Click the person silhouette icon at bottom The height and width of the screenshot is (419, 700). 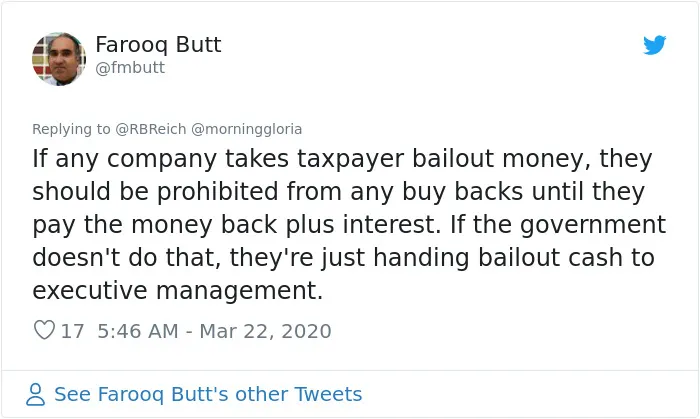tap(35, 394)
